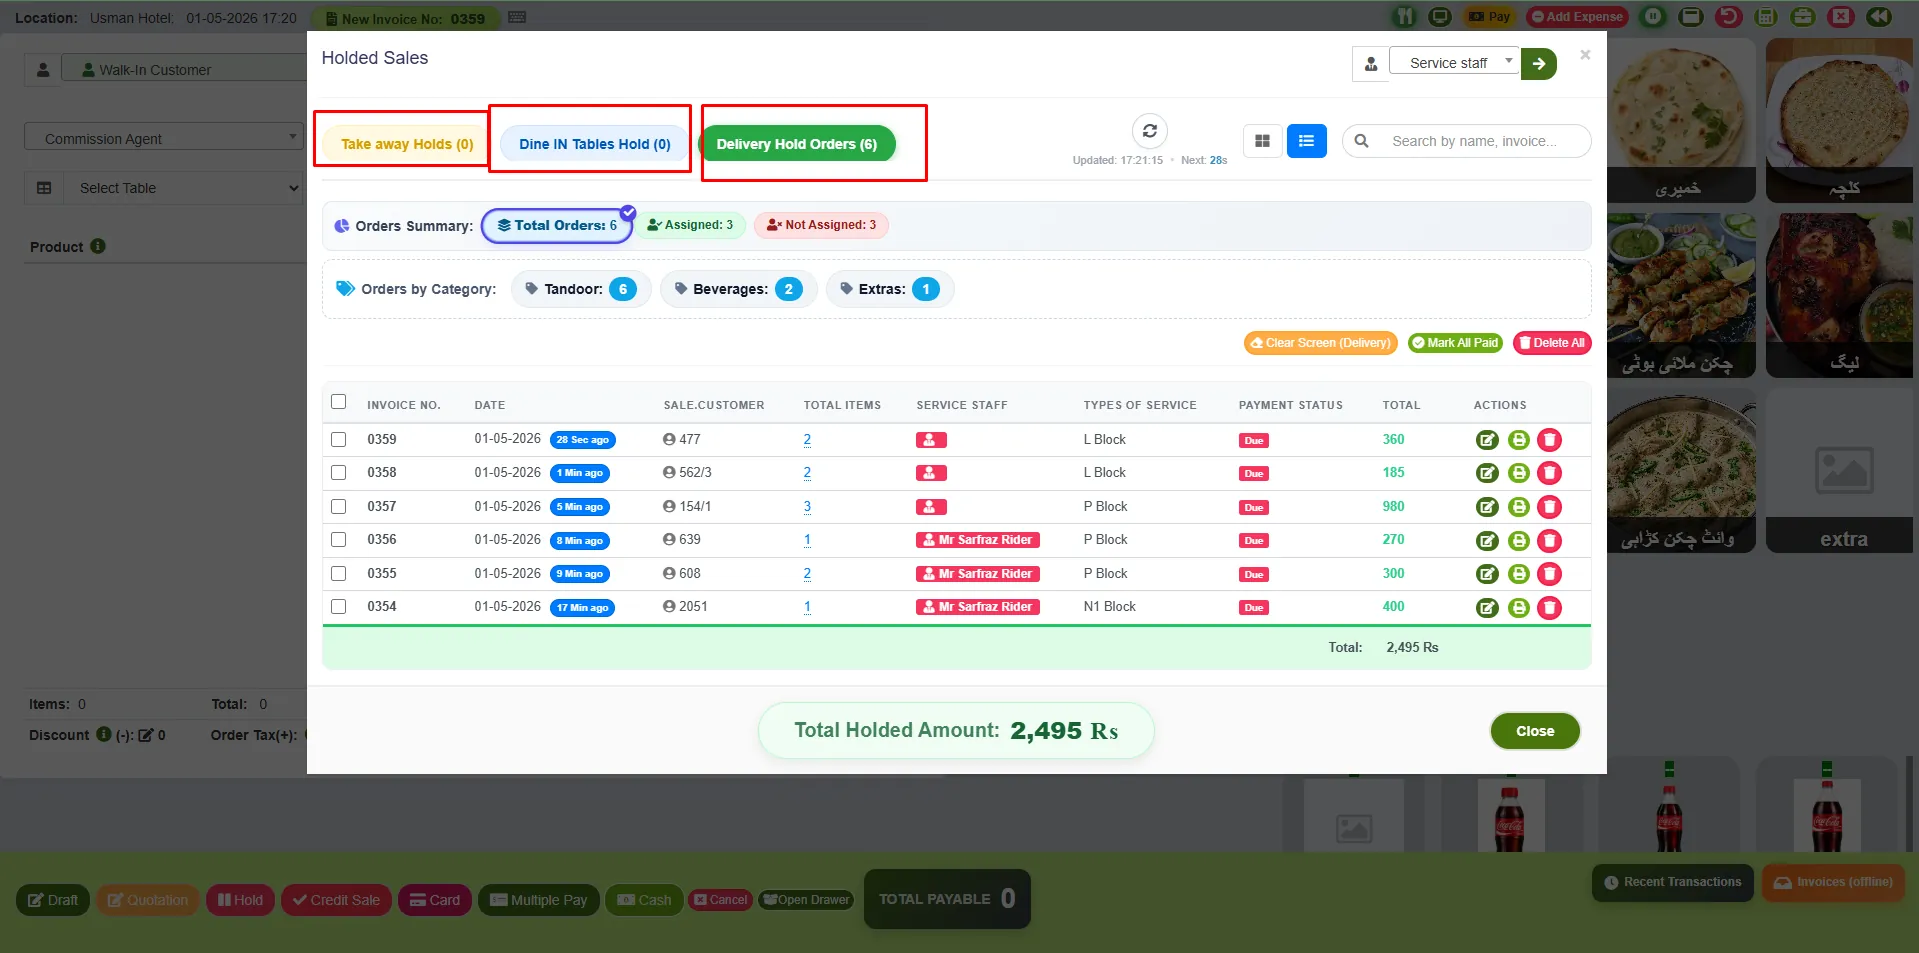This screenshot has width=1919, height=953.
Task: Print held invoice 0354
Action: click(x=1518, y=608)
